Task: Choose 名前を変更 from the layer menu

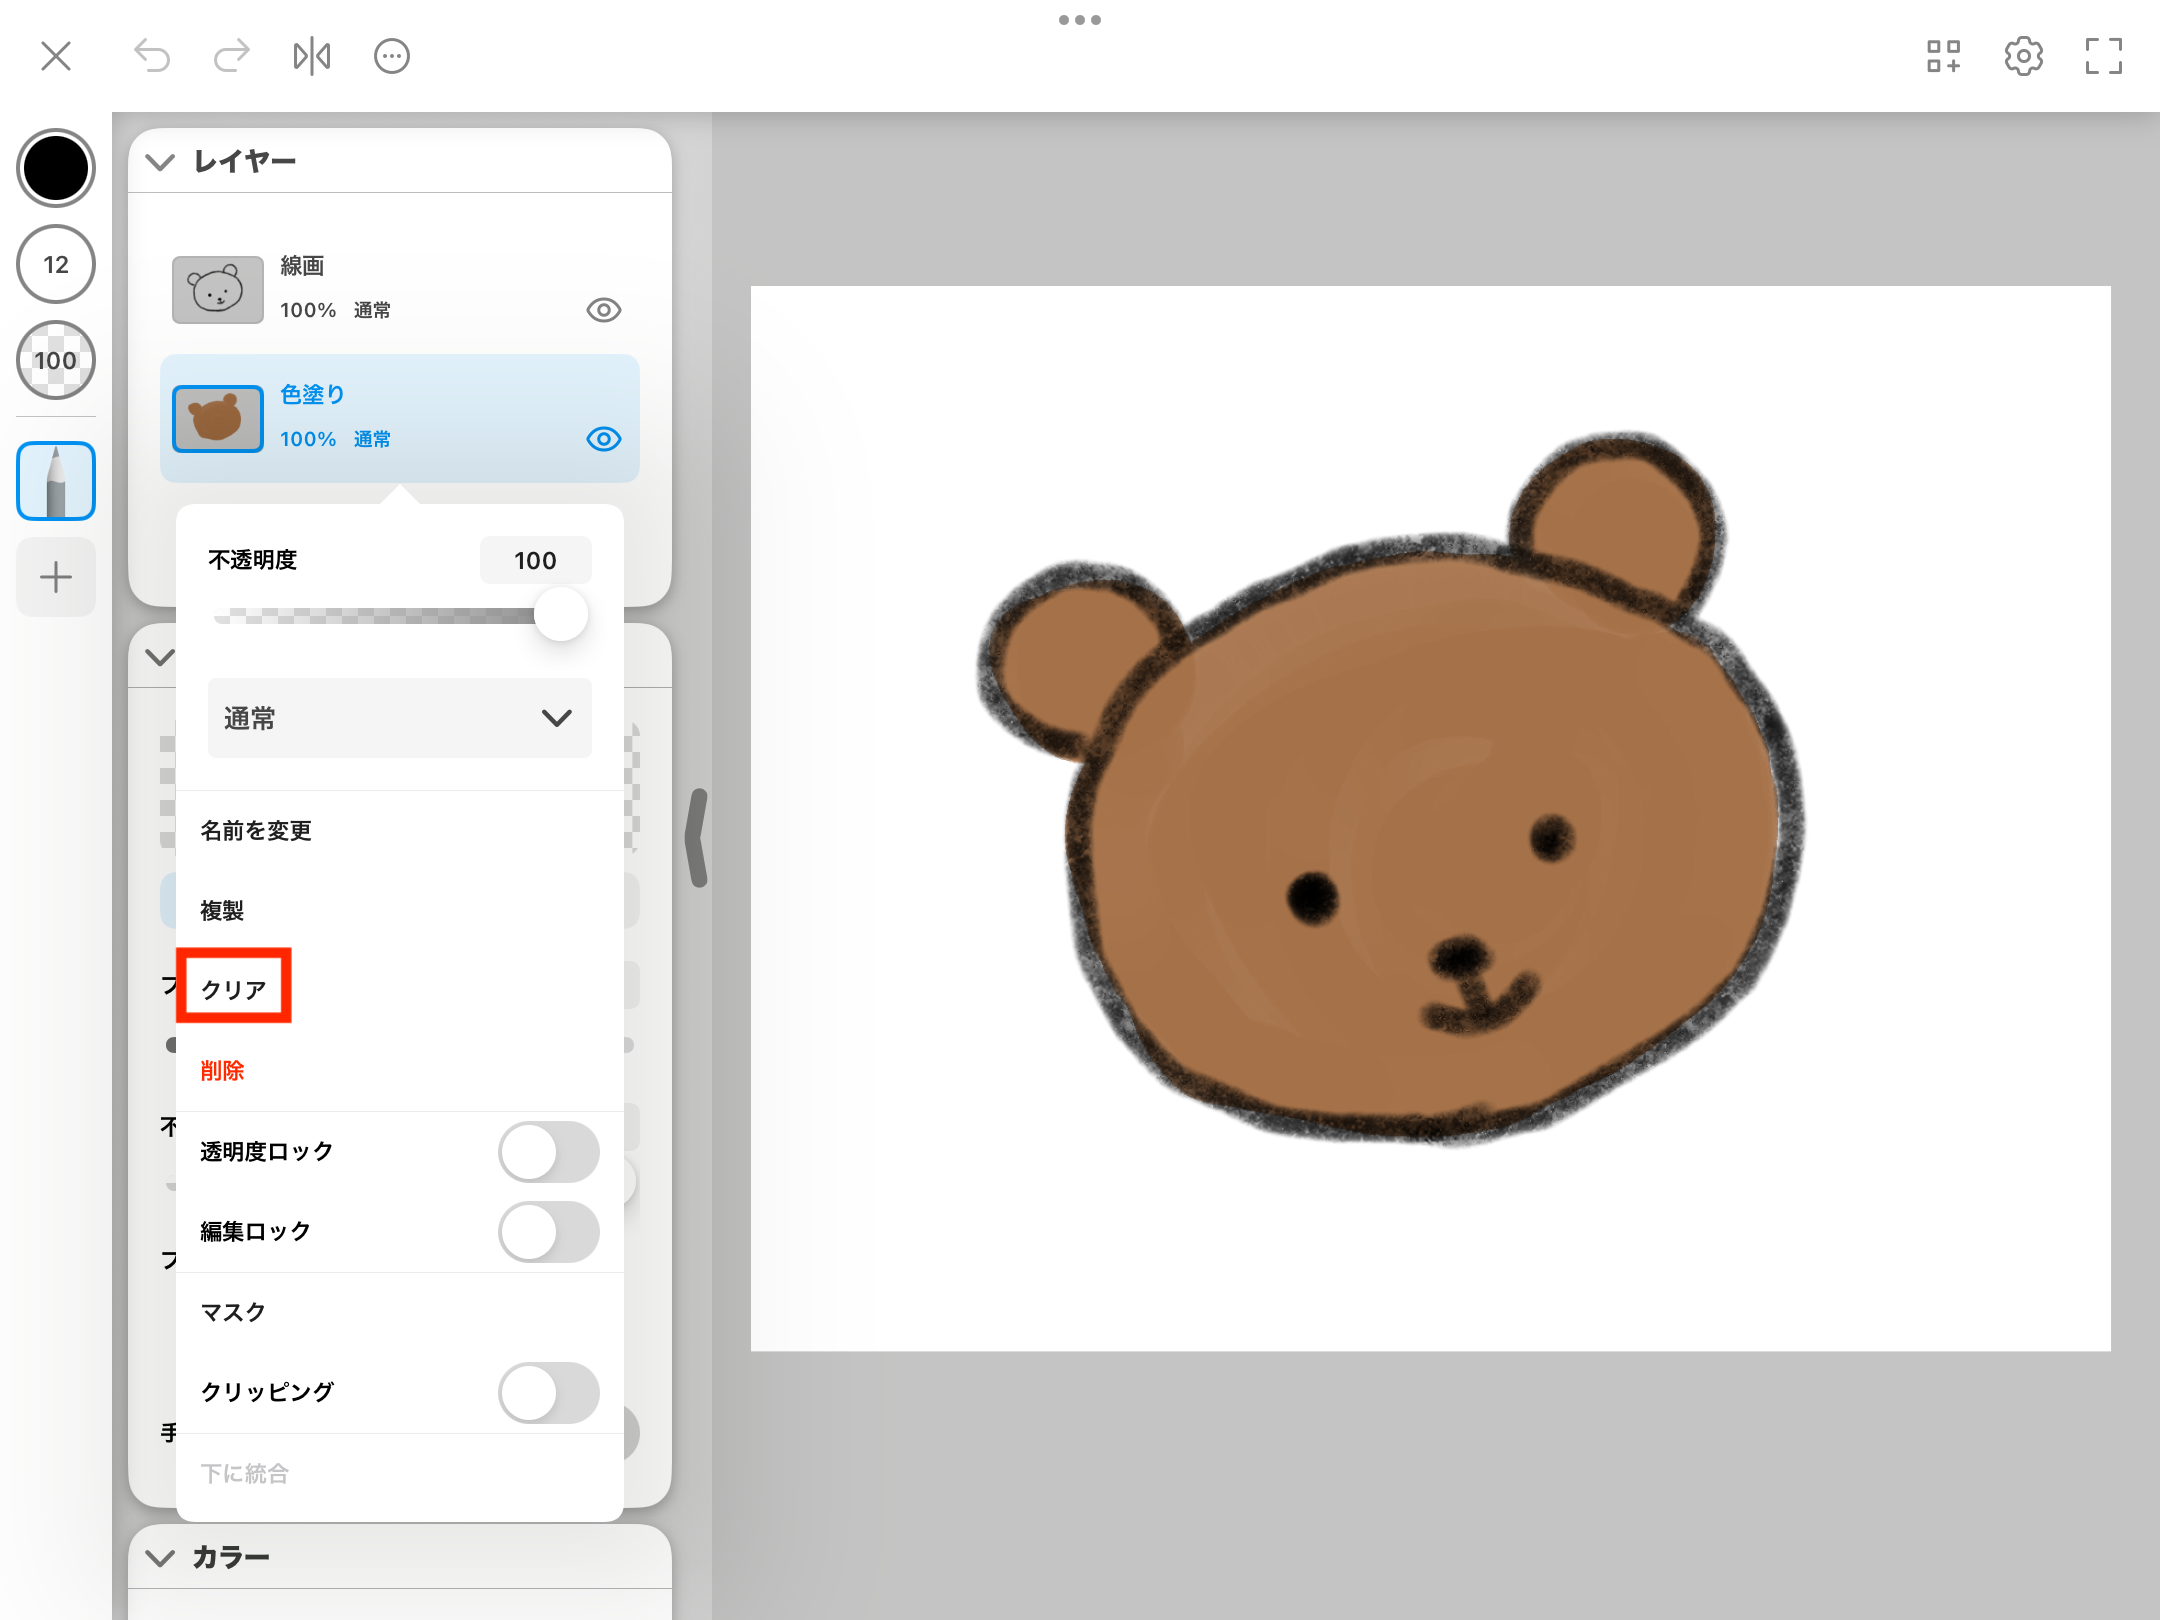Action: click(256, 831)
